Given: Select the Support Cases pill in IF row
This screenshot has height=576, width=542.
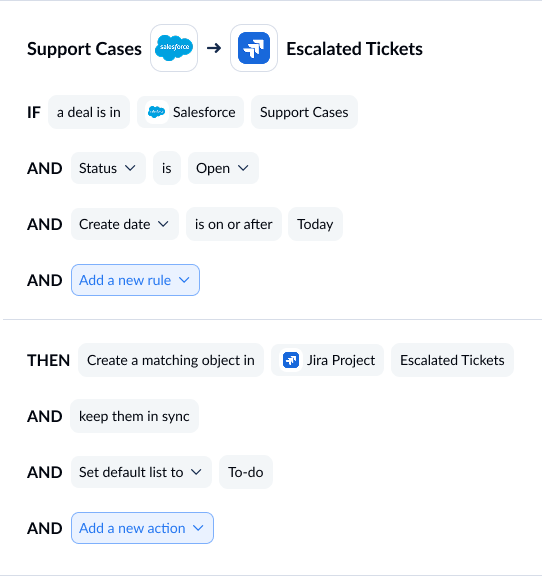Looking at the screenshot, I should [304, 112].
